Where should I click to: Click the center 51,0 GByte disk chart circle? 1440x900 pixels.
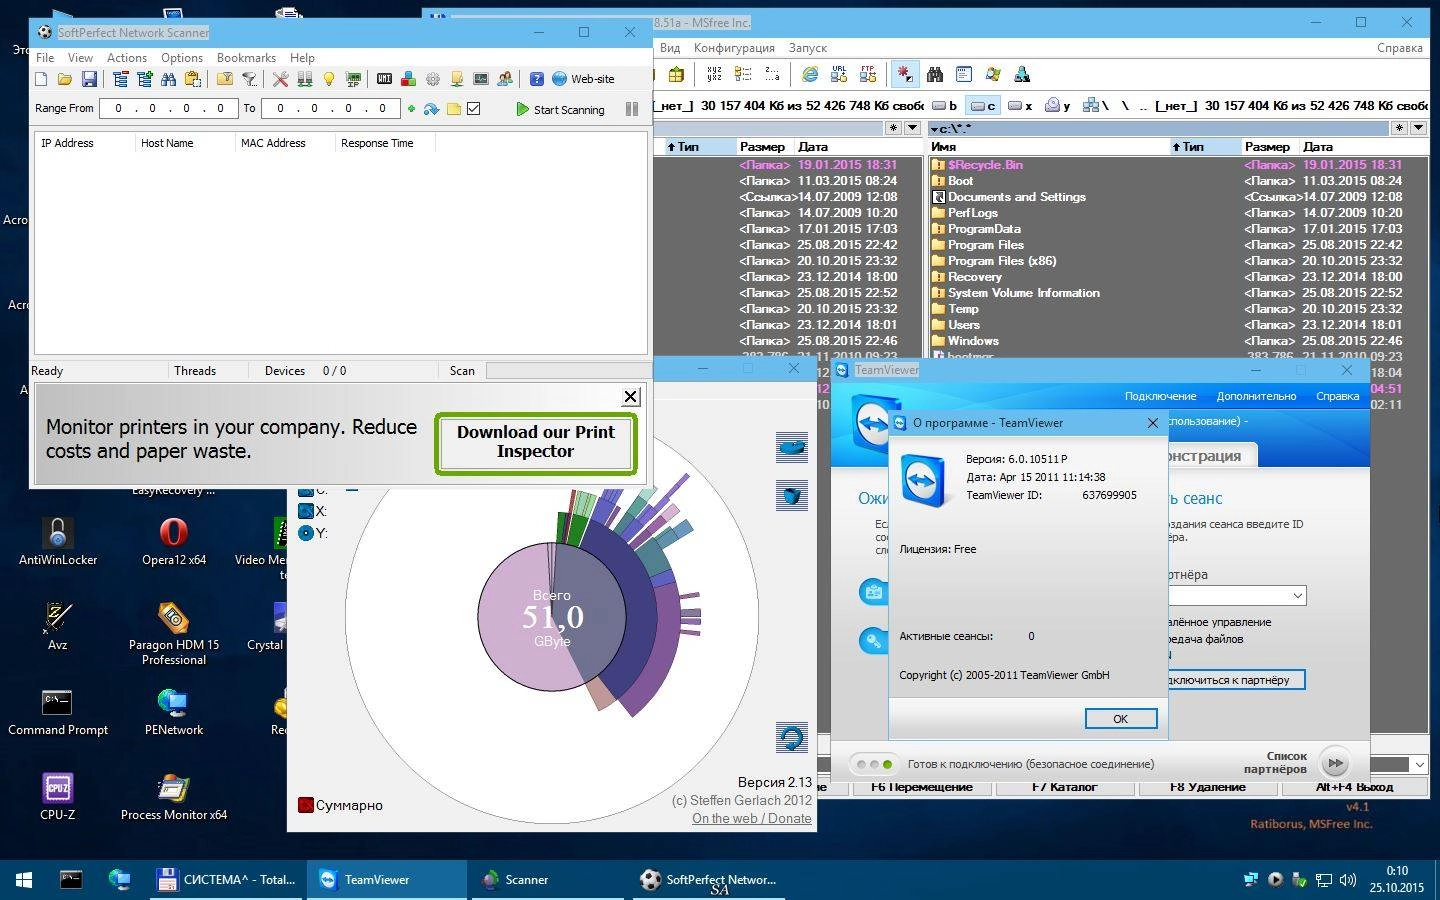pos(552,617)
